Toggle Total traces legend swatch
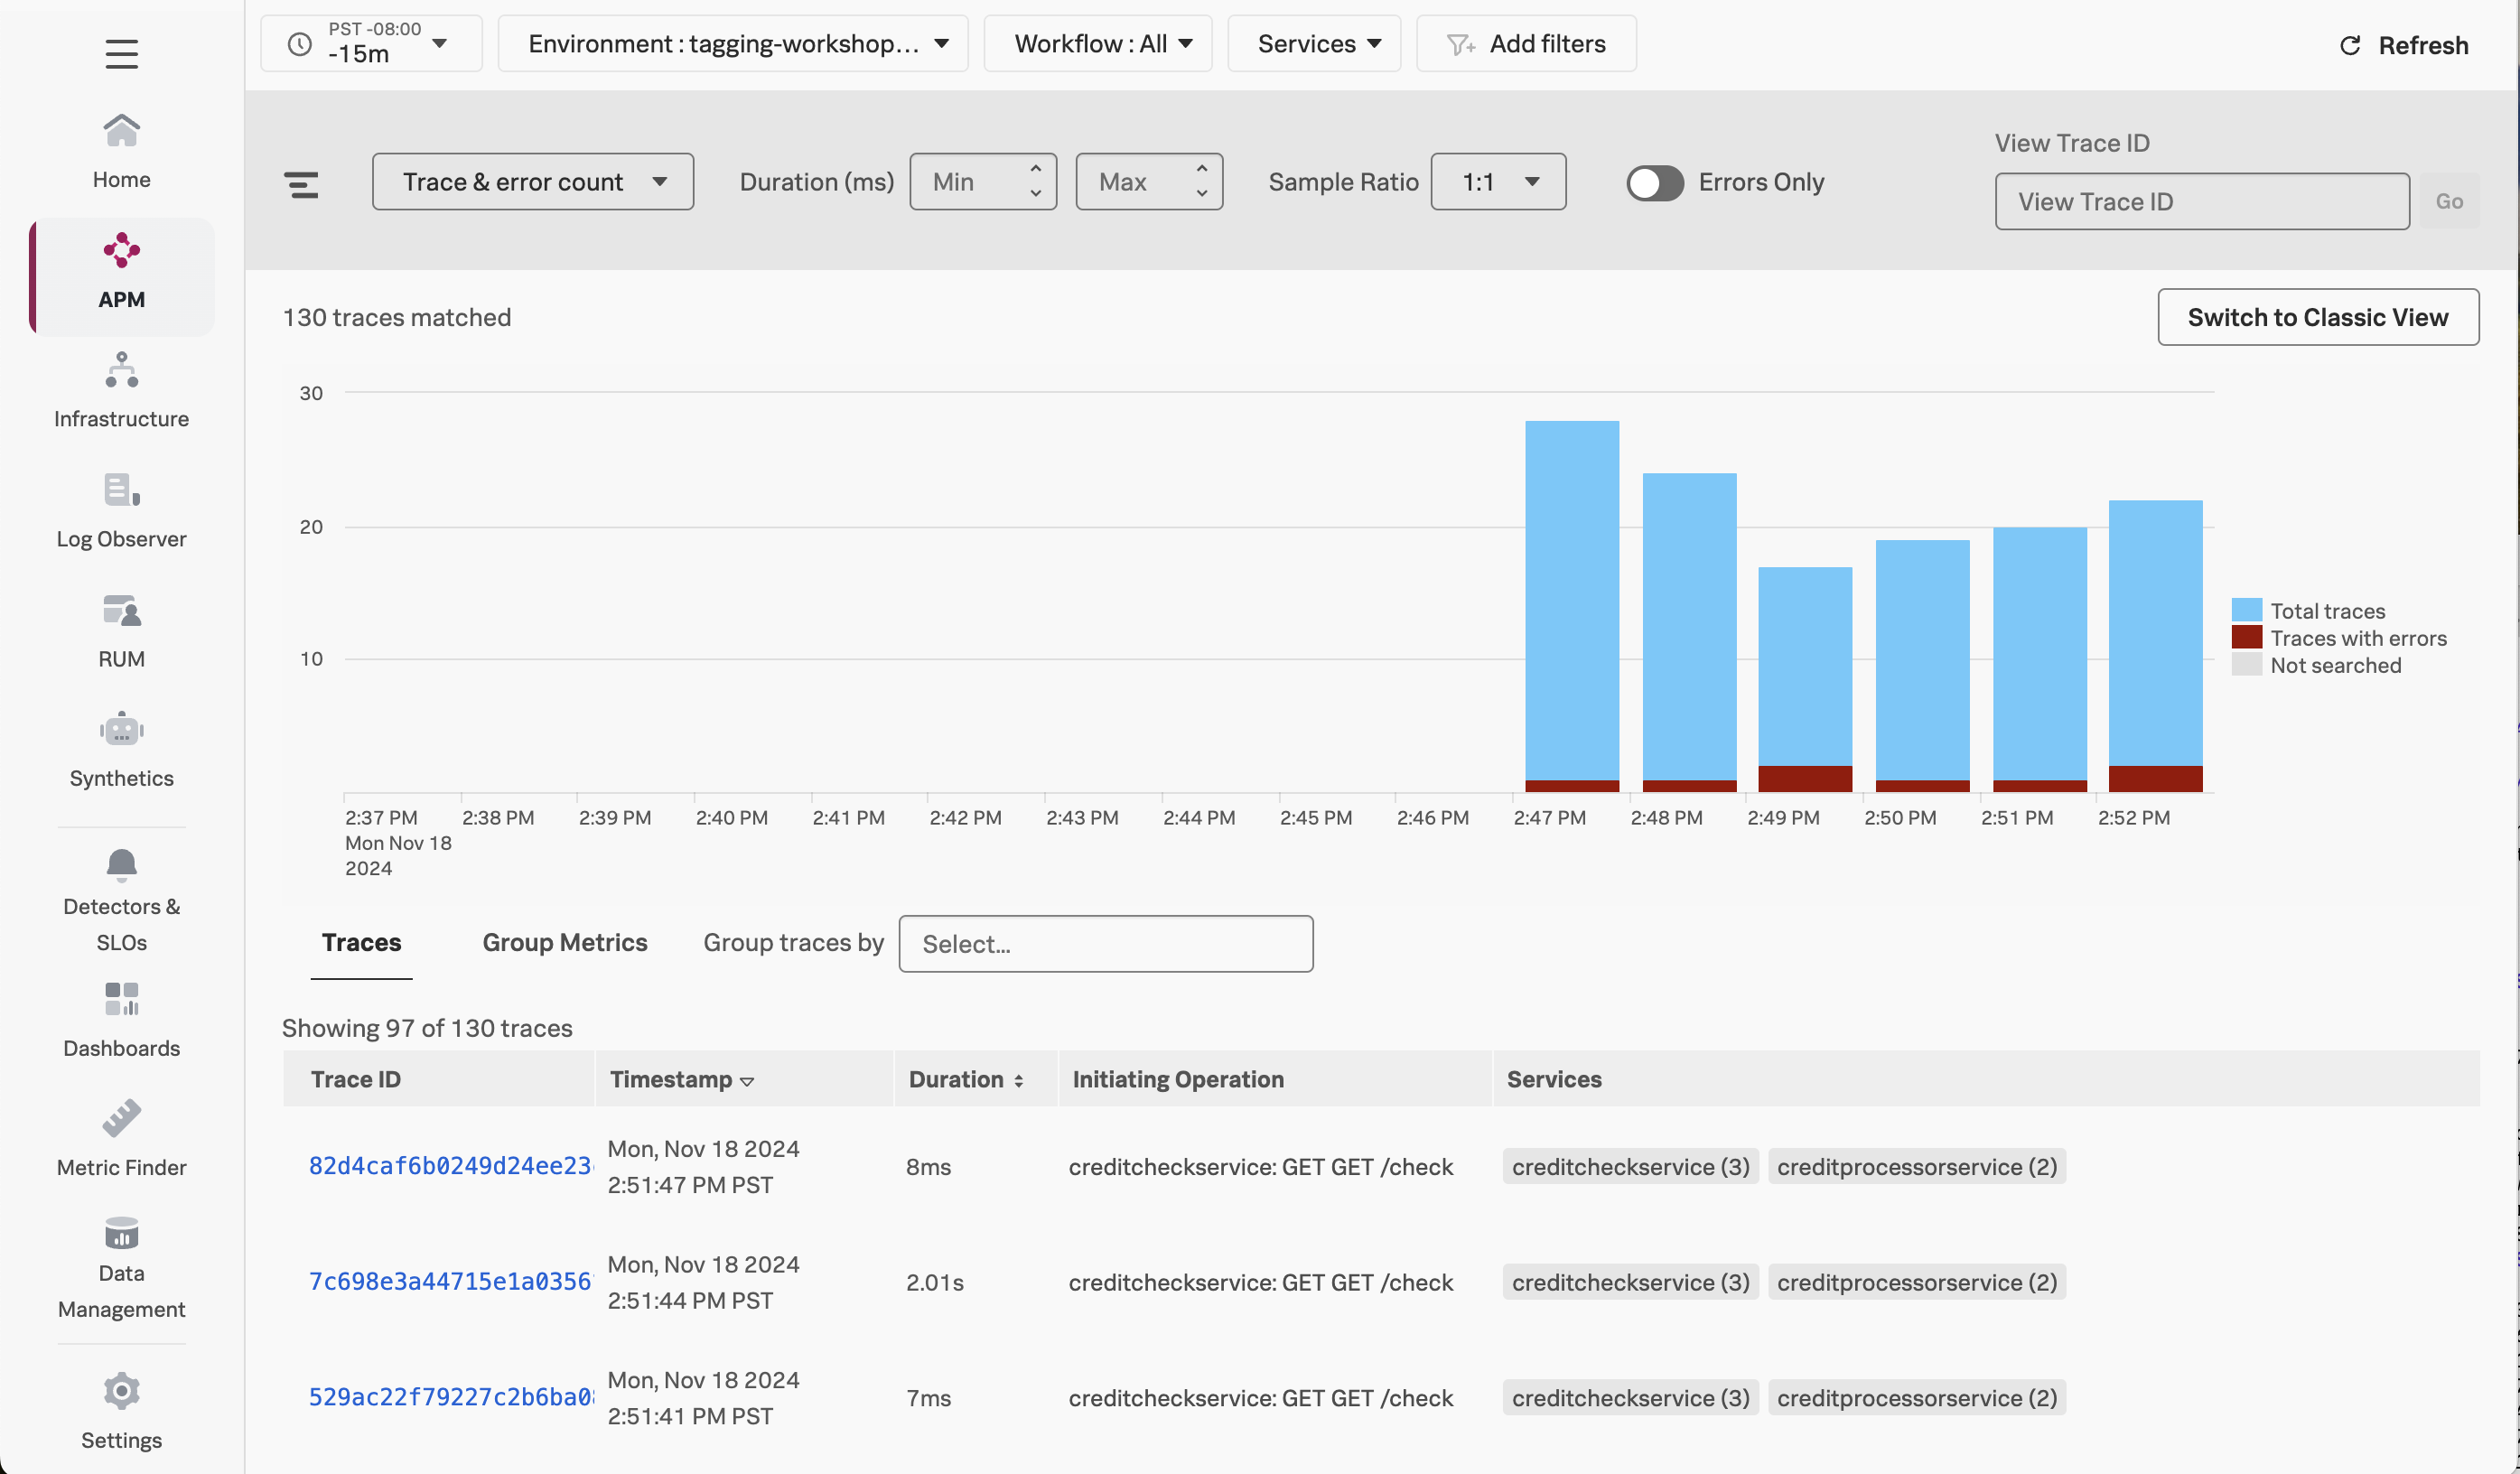Screen dimensions: 2520x1474 [x=2246, y=610]
